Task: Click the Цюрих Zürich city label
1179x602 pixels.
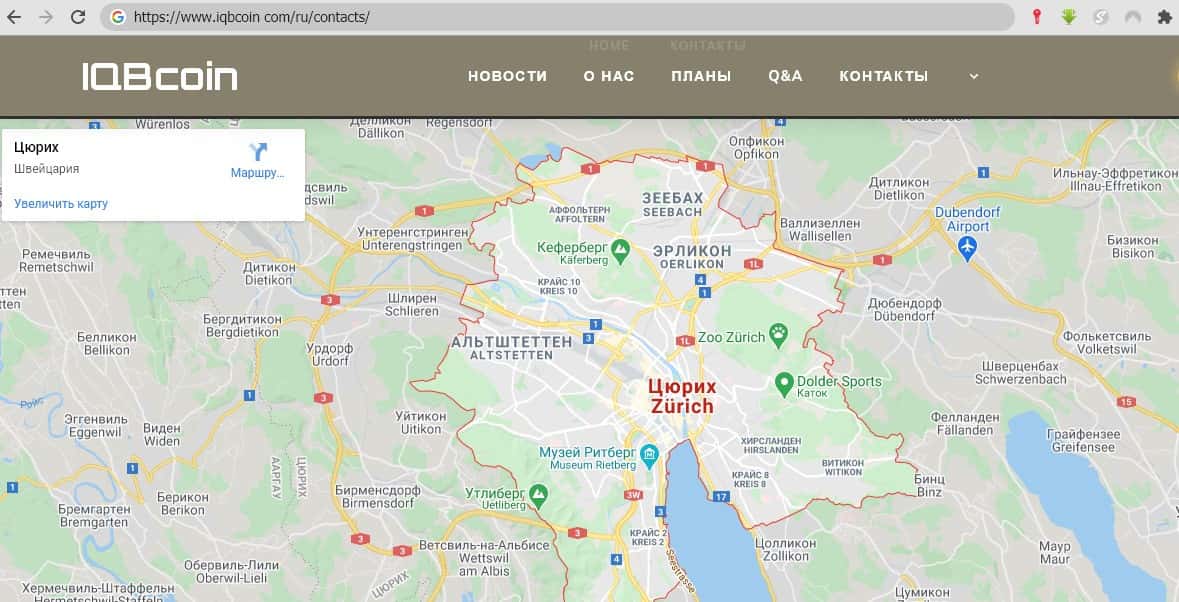Action: [682, 396]
